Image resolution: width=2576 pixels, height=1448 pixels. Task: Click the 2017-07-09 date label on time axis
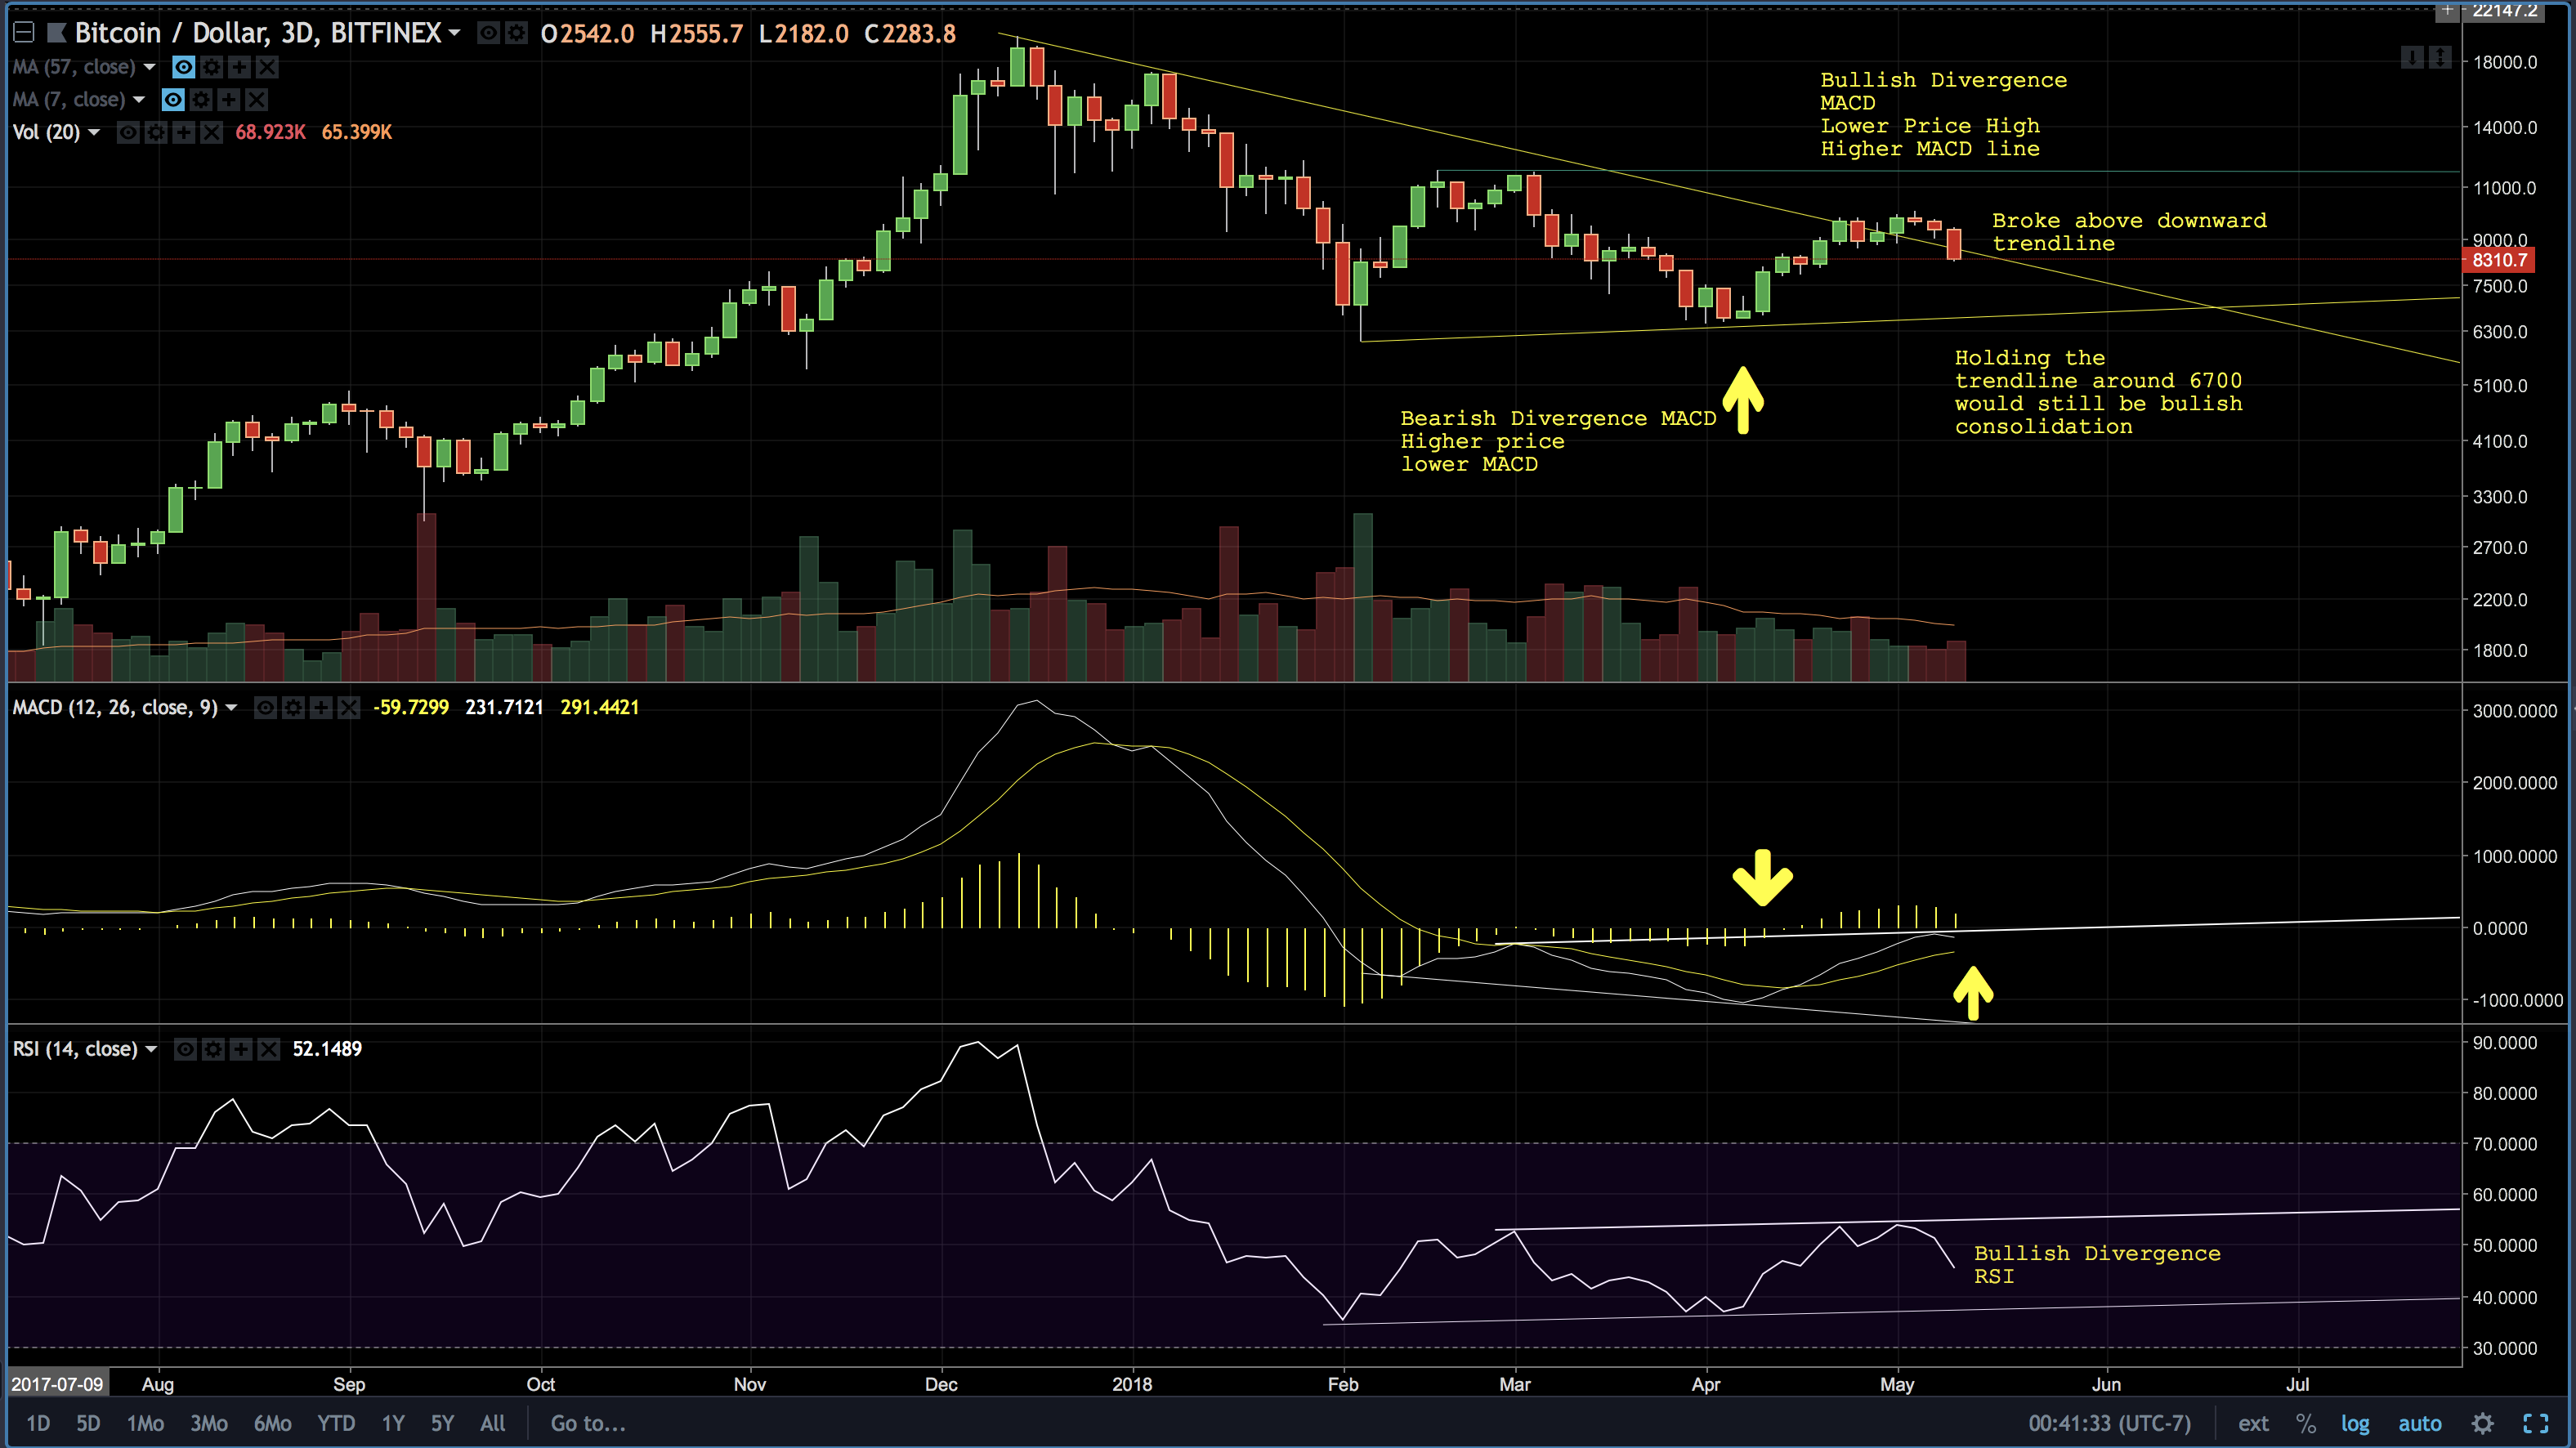pos(57,1384)
